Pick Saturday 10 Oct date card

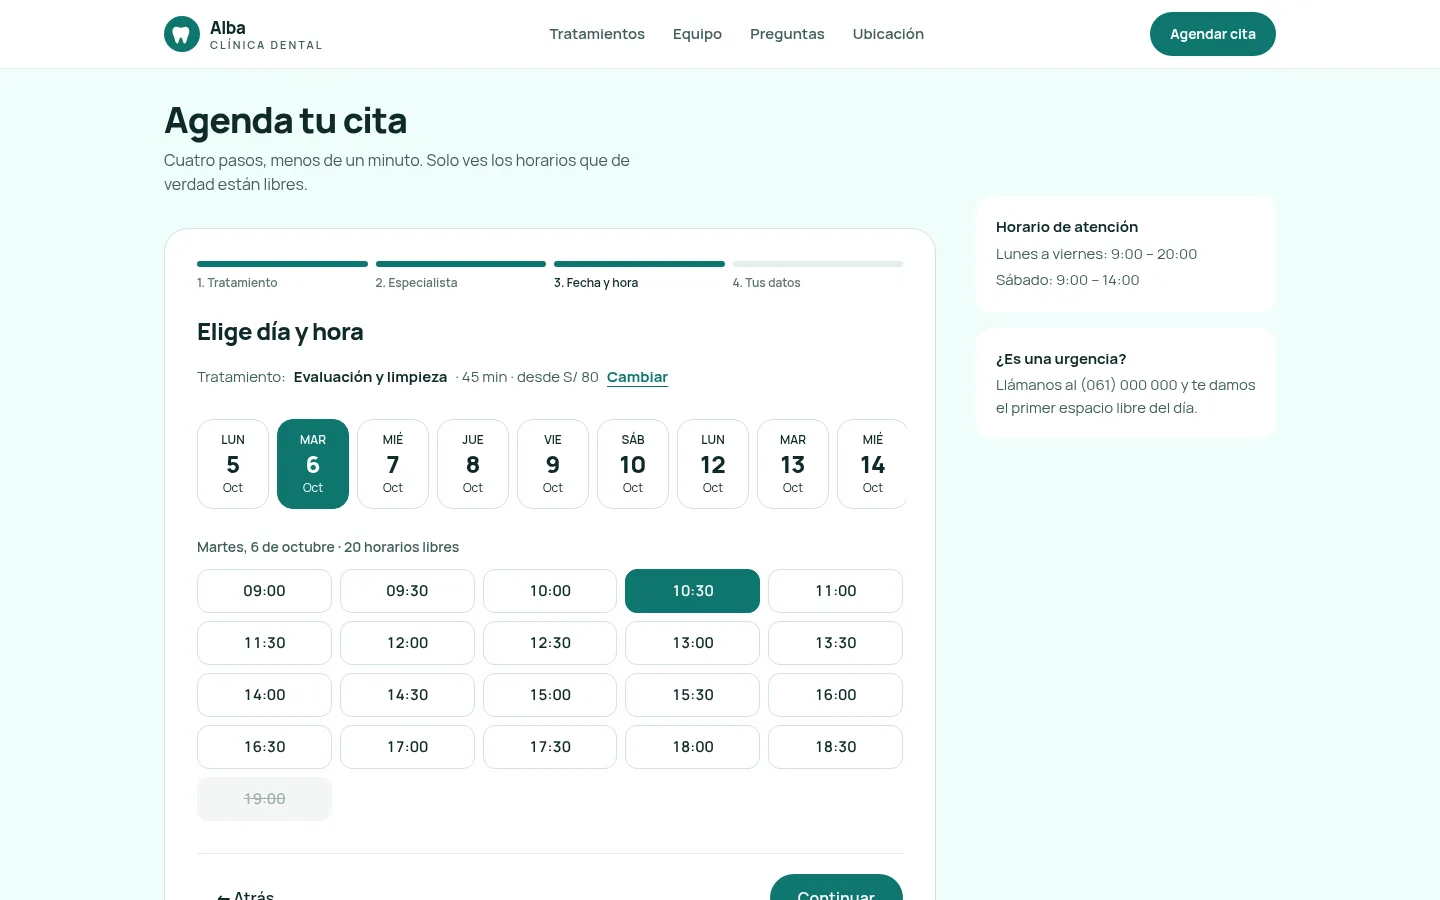pyautogui.click(x=633, y=464)
